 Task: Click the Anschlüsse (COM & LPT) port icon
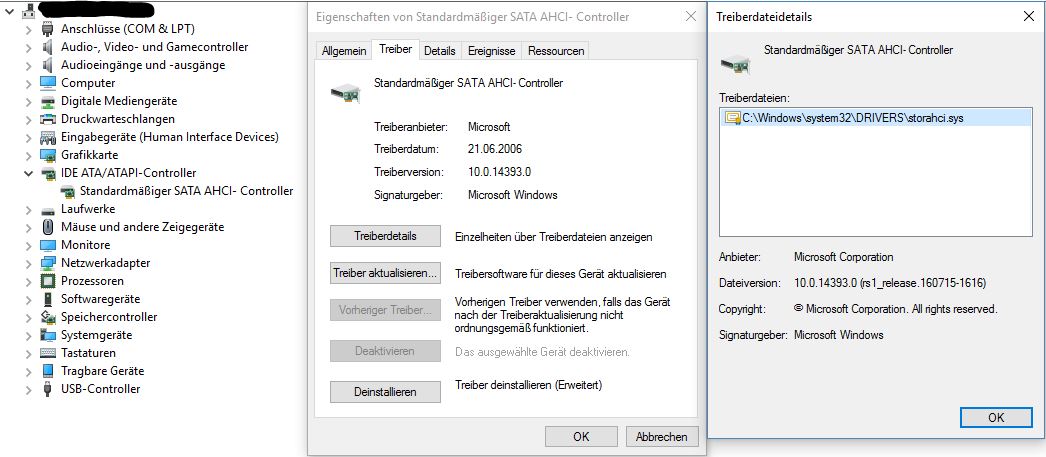click(47, 29)
